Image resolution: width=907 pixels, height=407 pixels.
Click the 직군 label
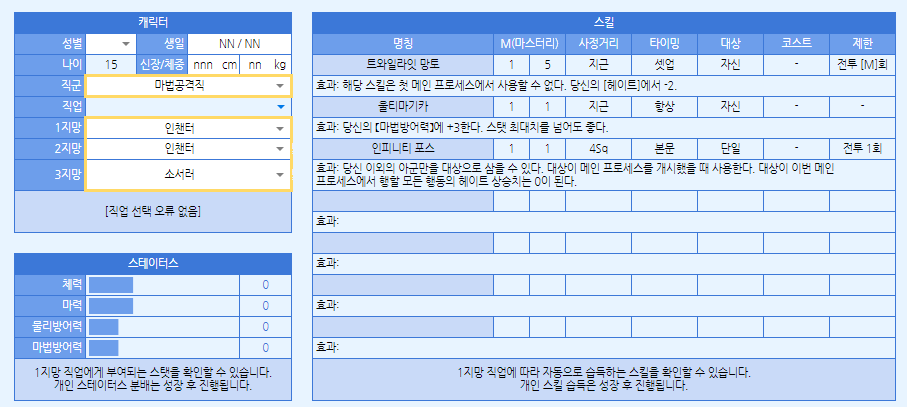[x=50, y=86]
